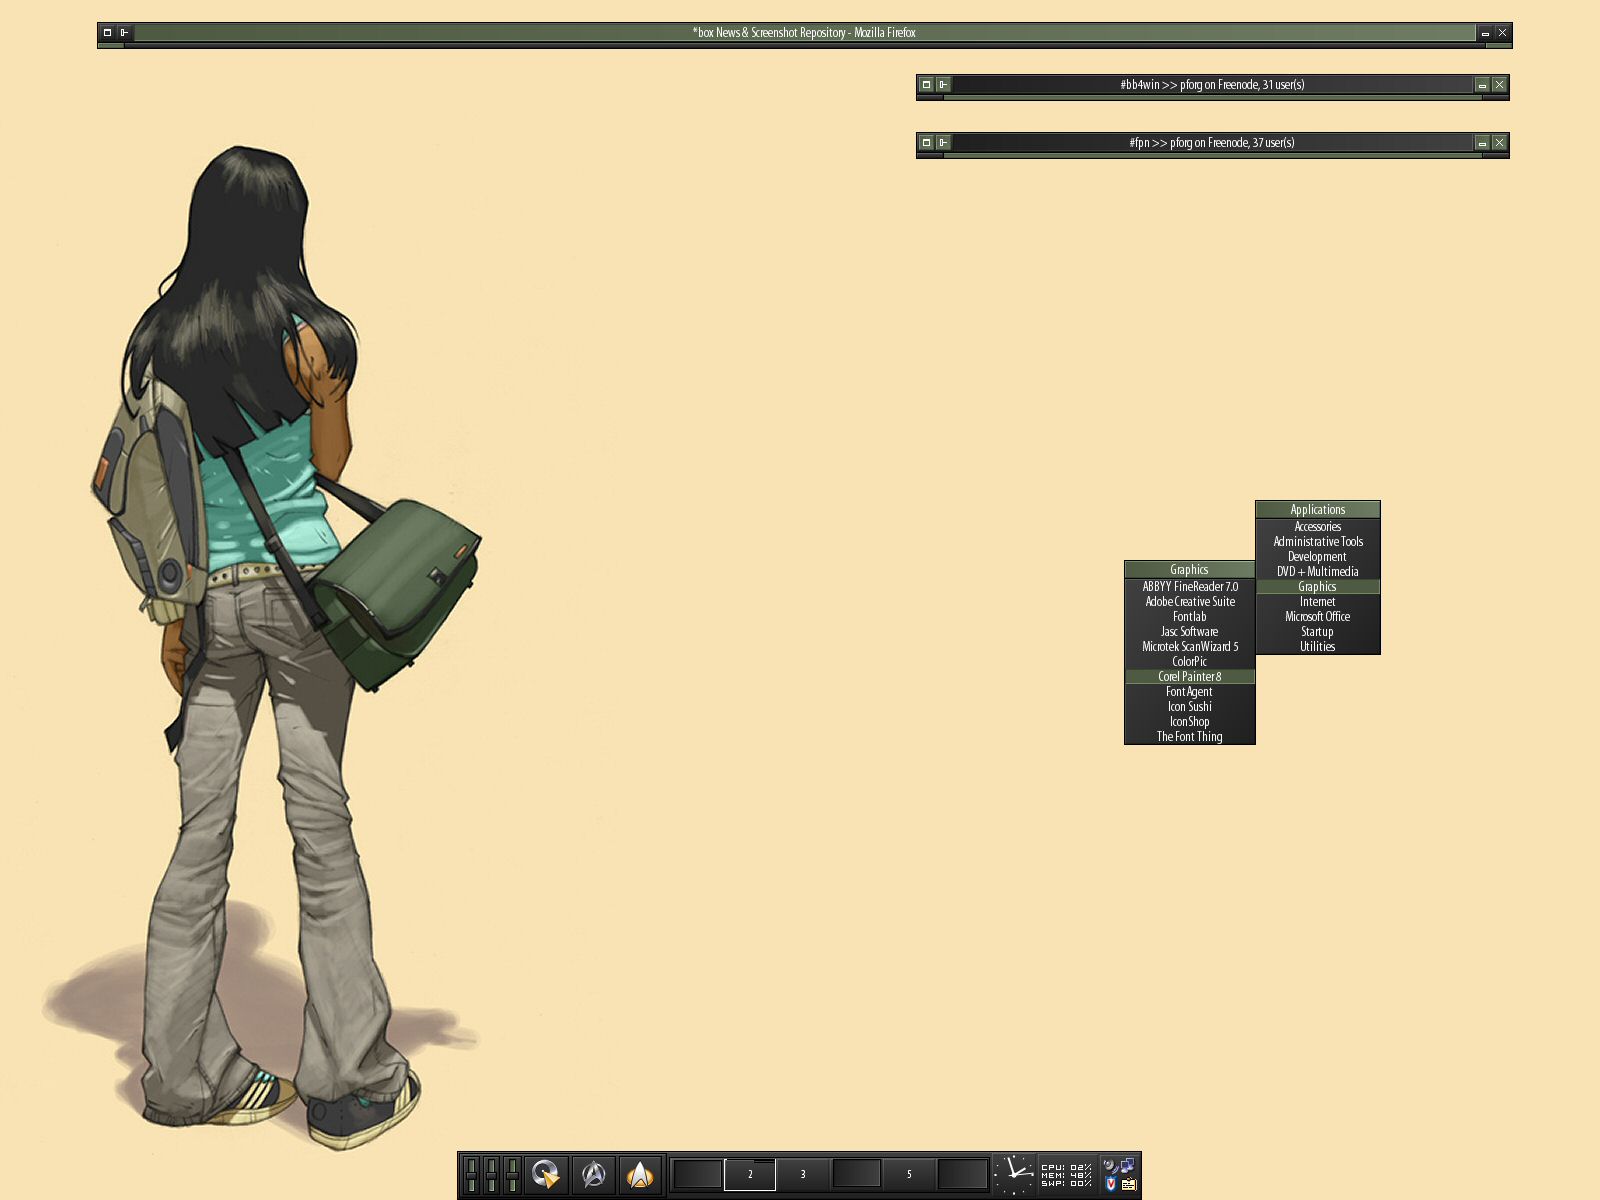Screen dimensions: 1600x1200
Task: Close the #fpn chat window
Action: pos(1499,143)
